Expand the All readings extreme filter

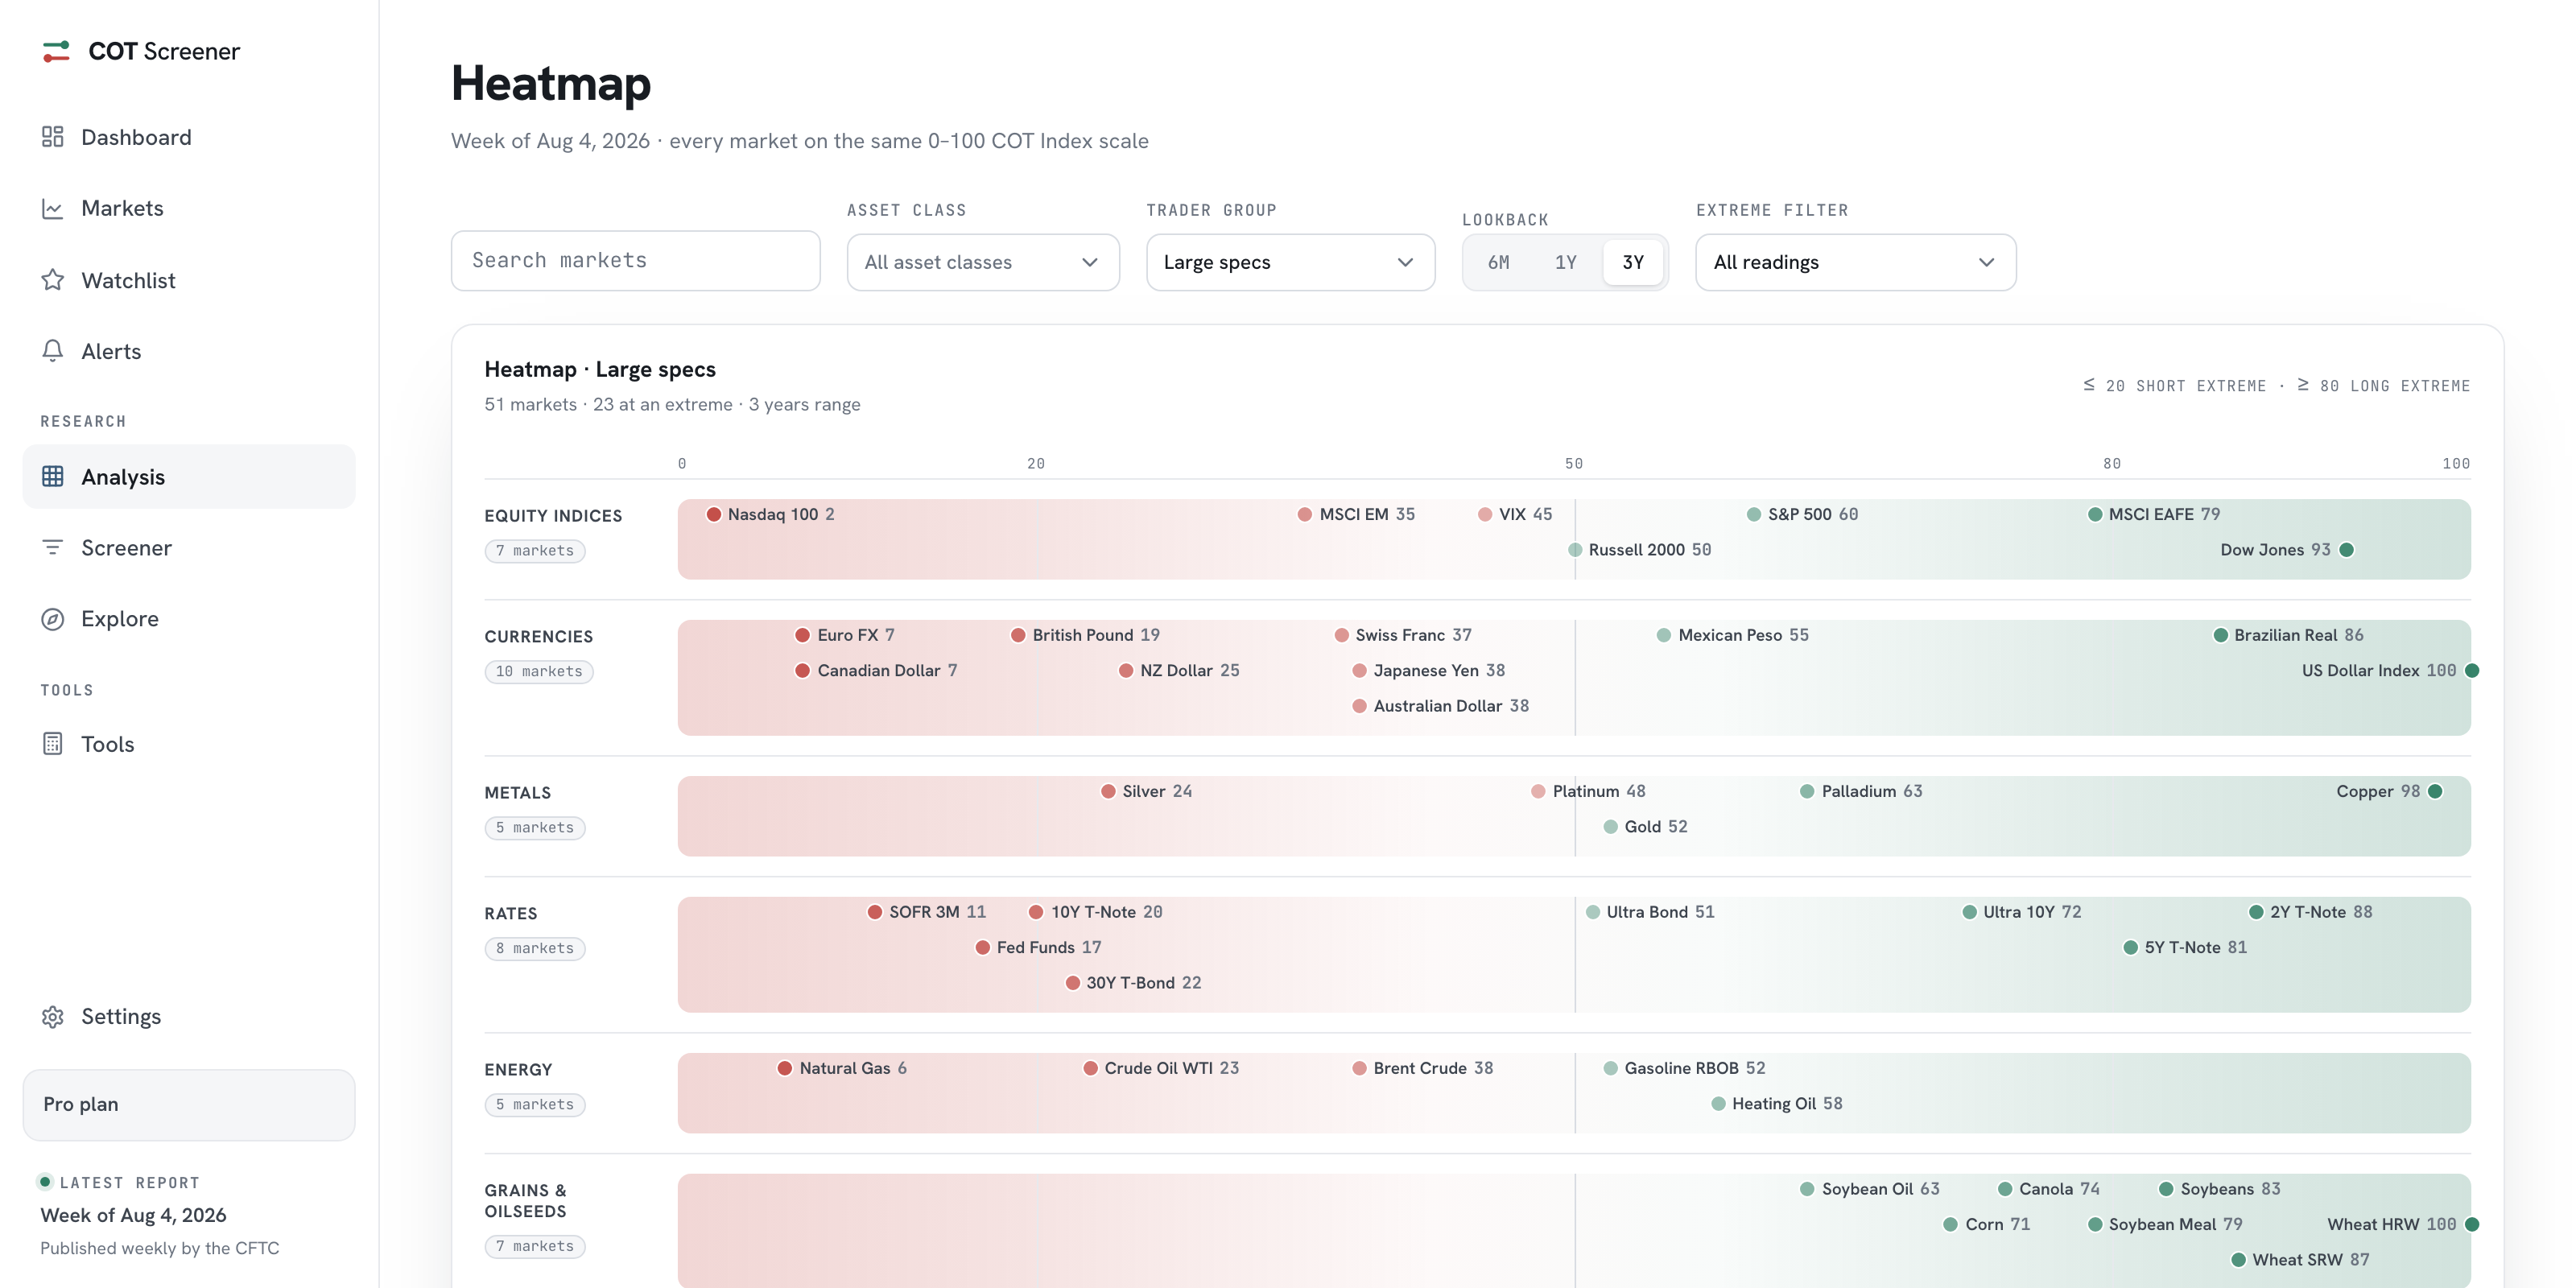coord(1855,263)
